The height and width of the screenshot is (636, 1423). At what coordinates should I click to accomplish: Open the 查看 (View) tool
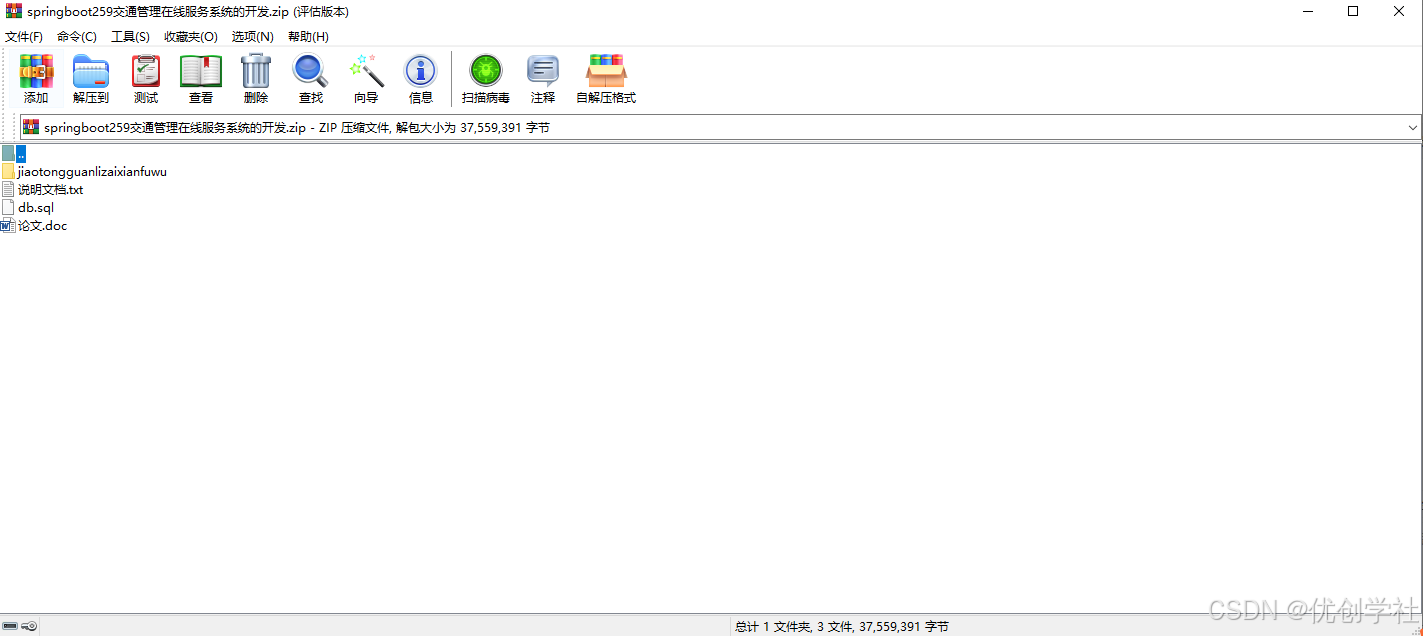(200, 78)
